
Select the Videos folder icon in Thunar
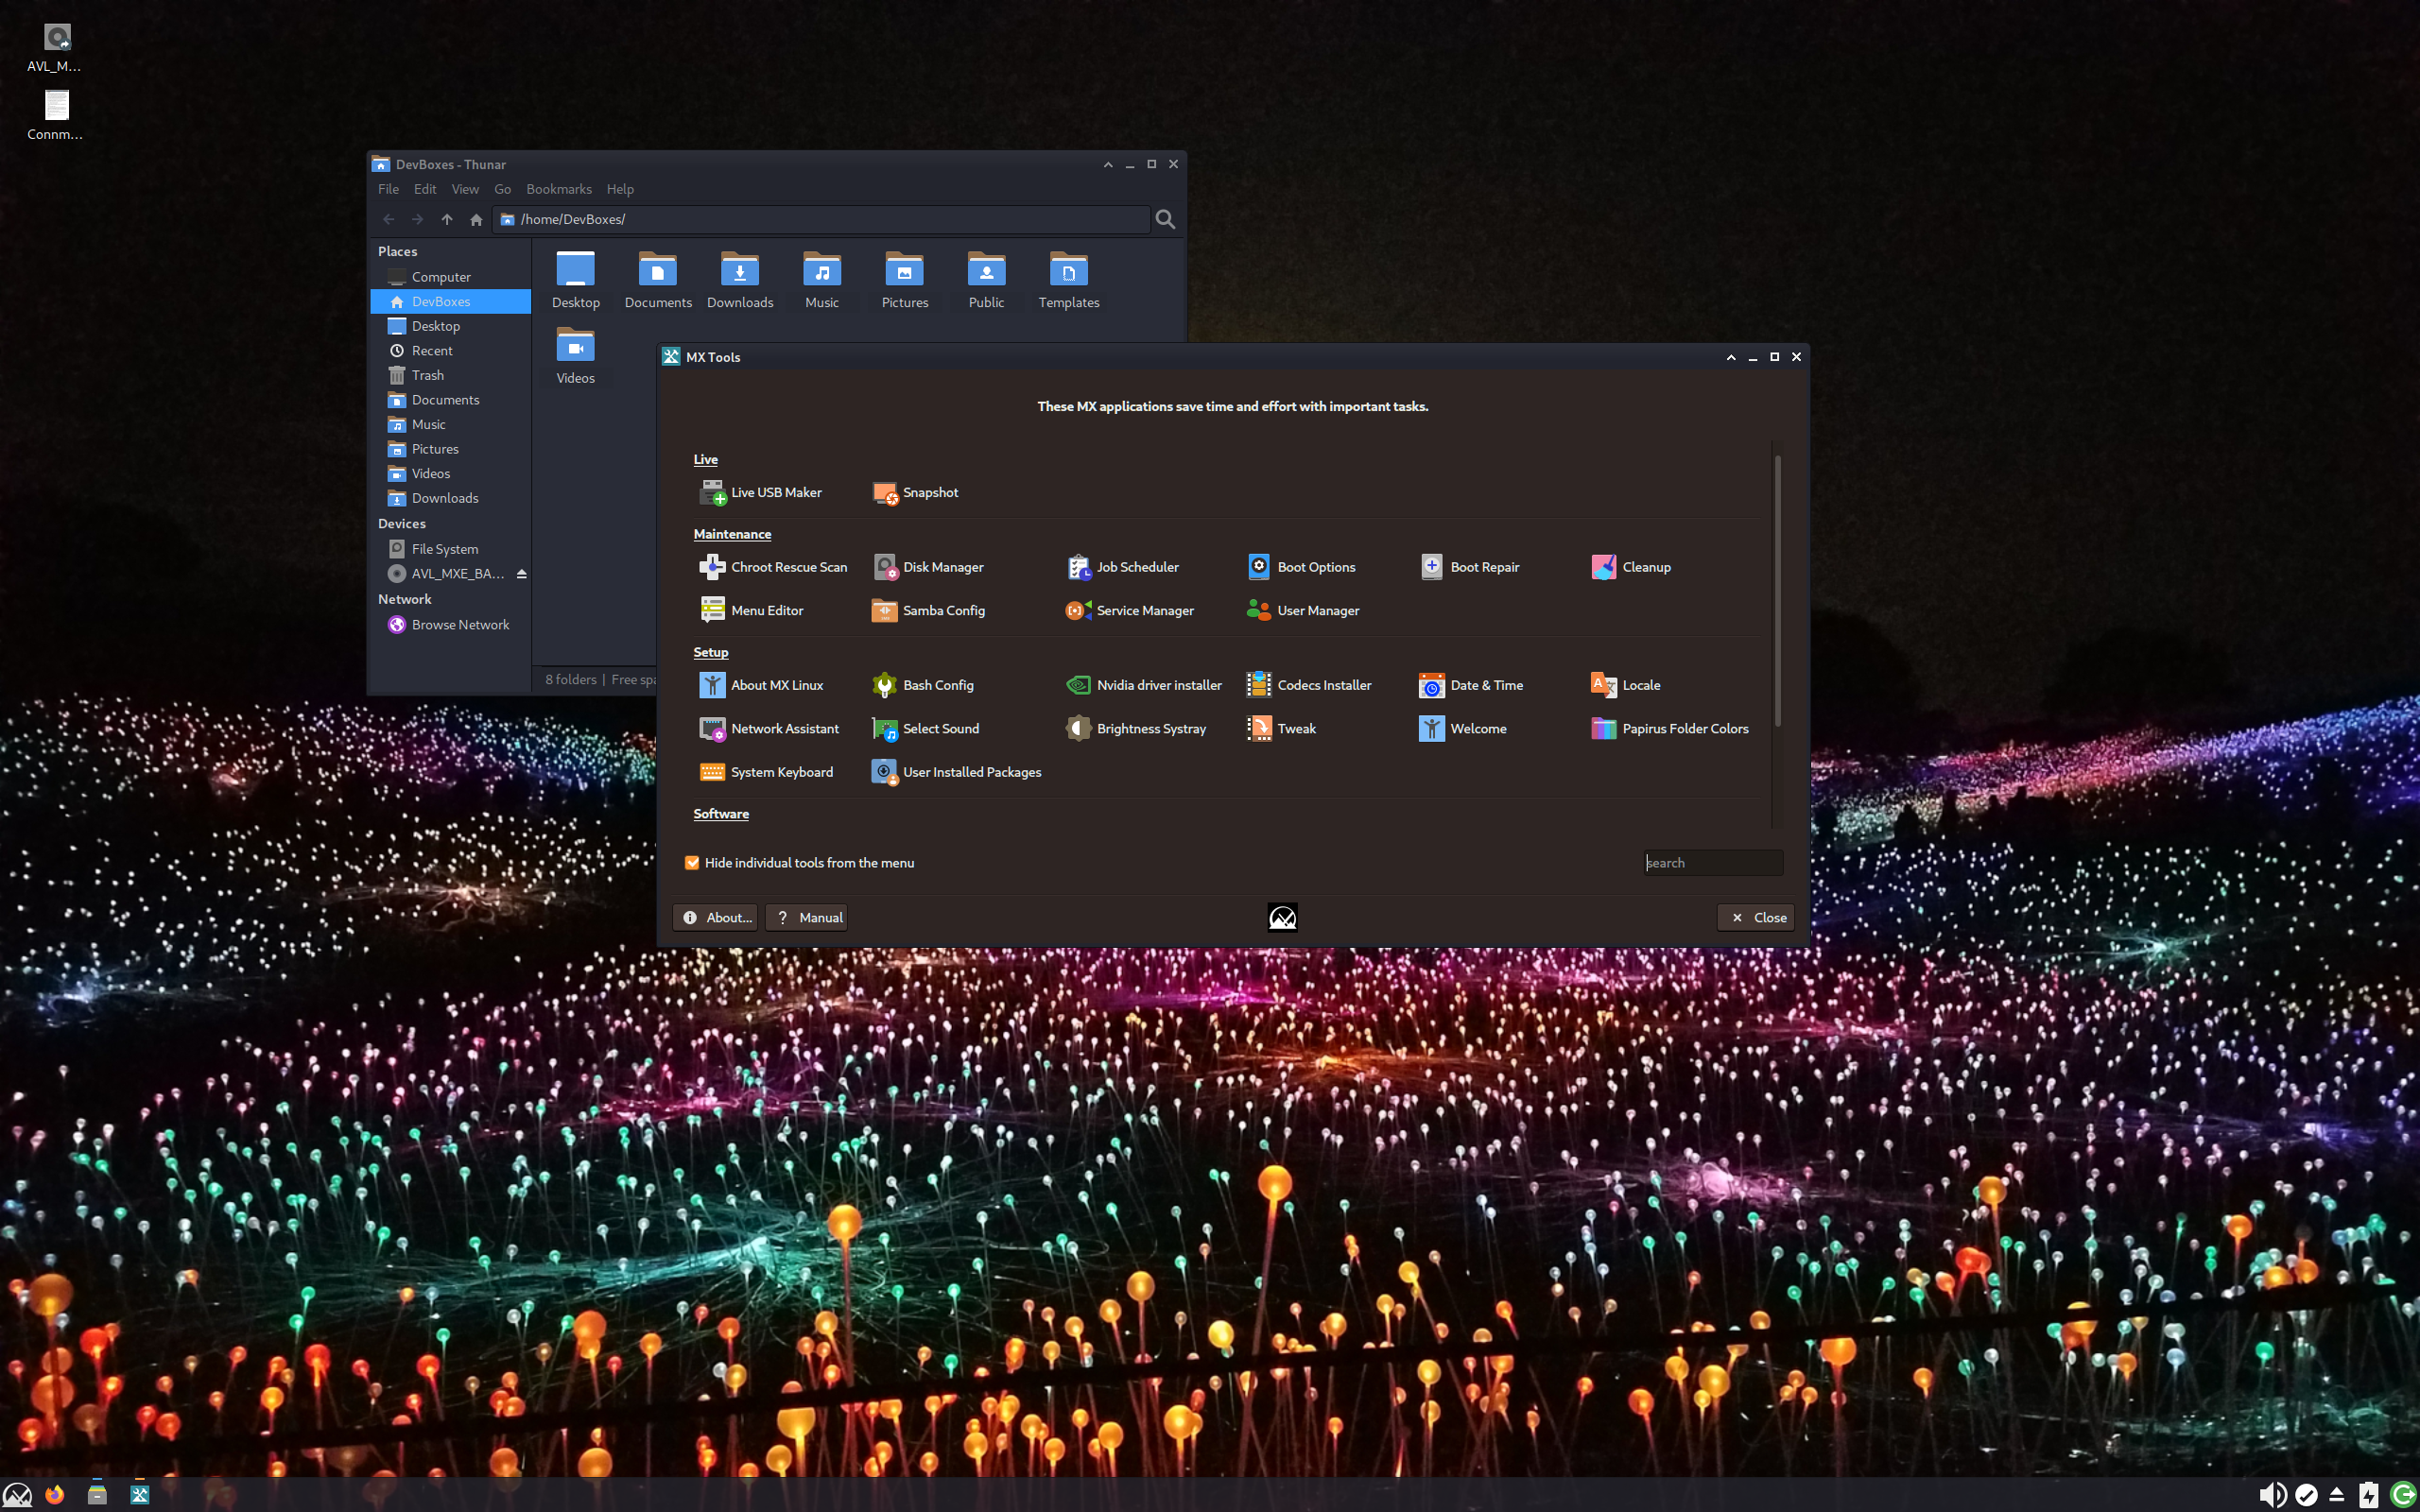coord(575,346)
